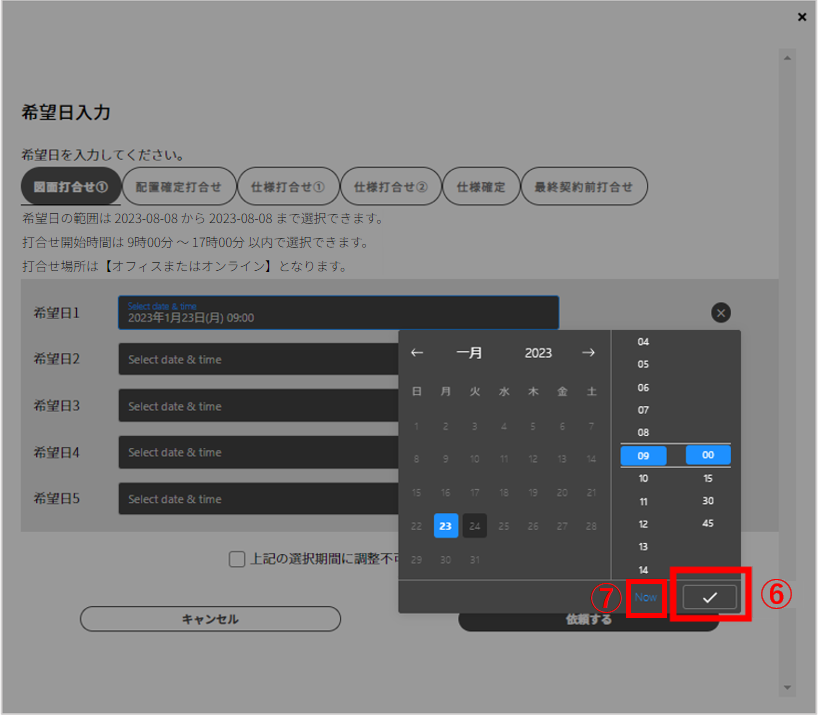This screenshot has height=715, width=818.
Task: Choose hour 08 in time list
Action: click(643, 432)
